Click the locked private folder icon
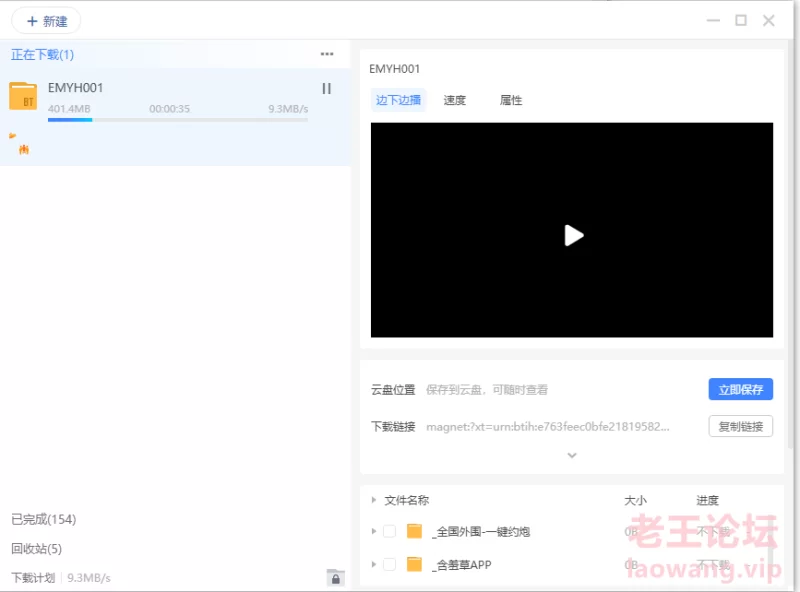 [336, 577]
